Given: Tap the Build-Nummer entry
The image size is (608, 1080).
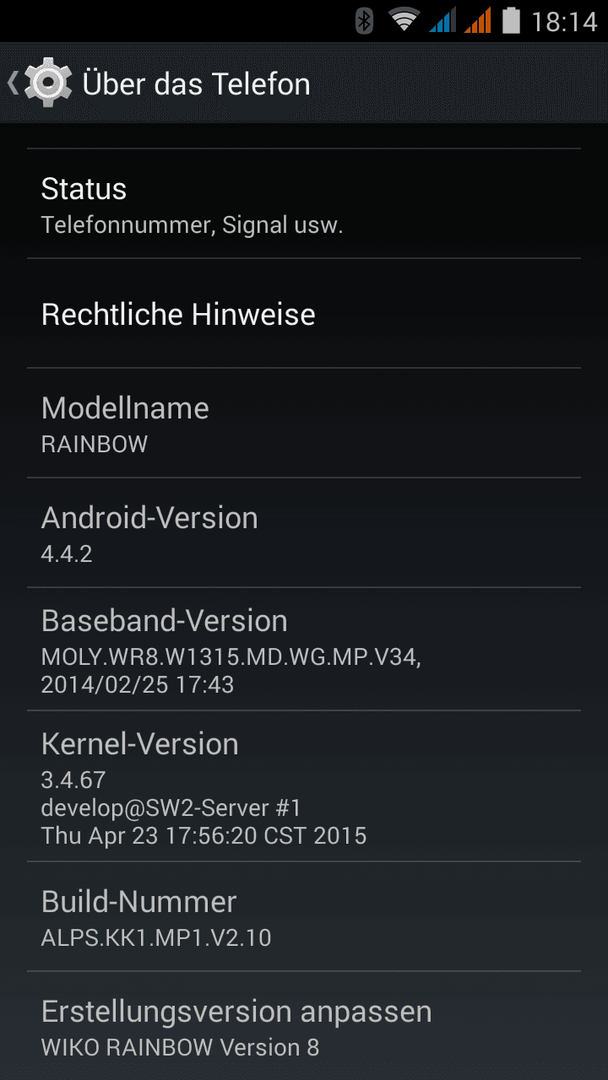Looking at the screenshot, I should click(x=304, y=916).
